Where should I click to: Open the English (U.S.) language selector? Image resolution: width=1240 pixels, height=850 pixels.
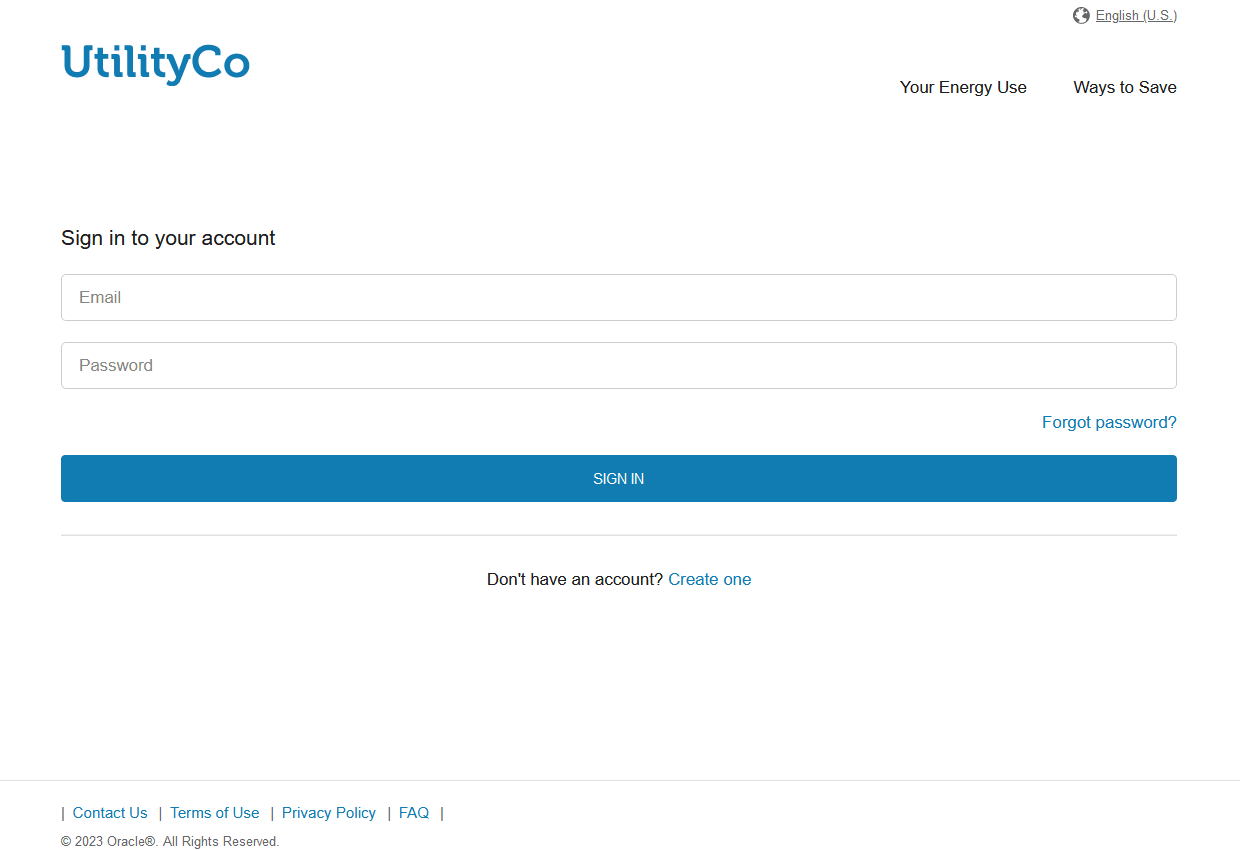click(x=1136, y=15)
